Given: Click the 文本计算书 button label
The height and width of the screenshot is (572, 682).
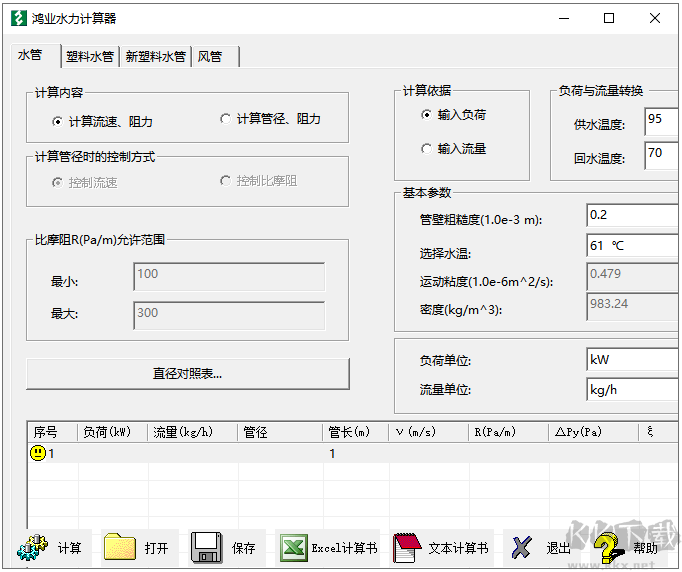Looking at the screenshot, I should [458, 548].
